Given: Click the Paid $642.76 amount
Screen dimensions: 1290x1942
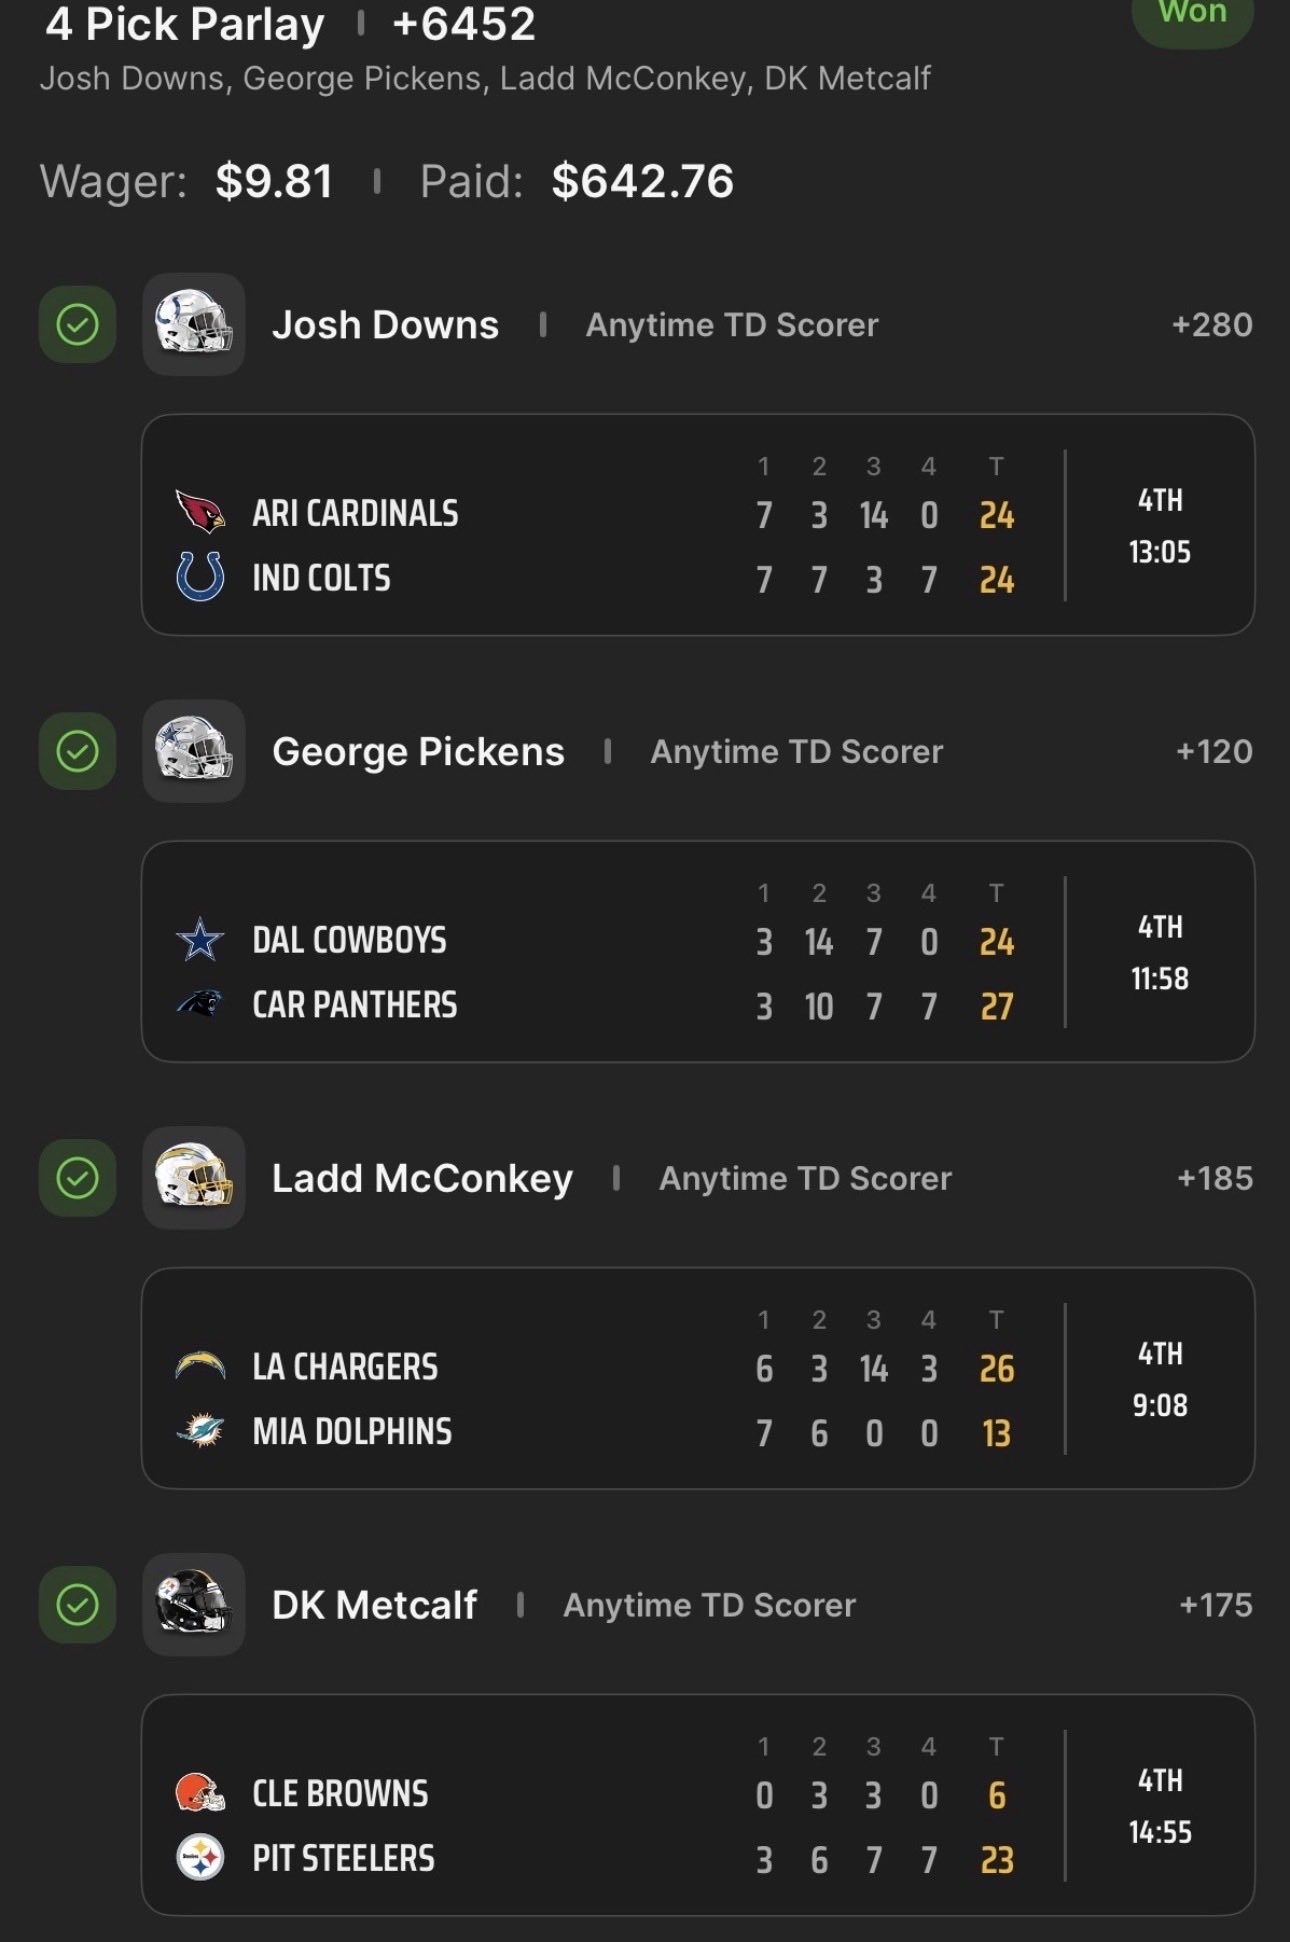Looking at the screenshot, I should (642, 181).
